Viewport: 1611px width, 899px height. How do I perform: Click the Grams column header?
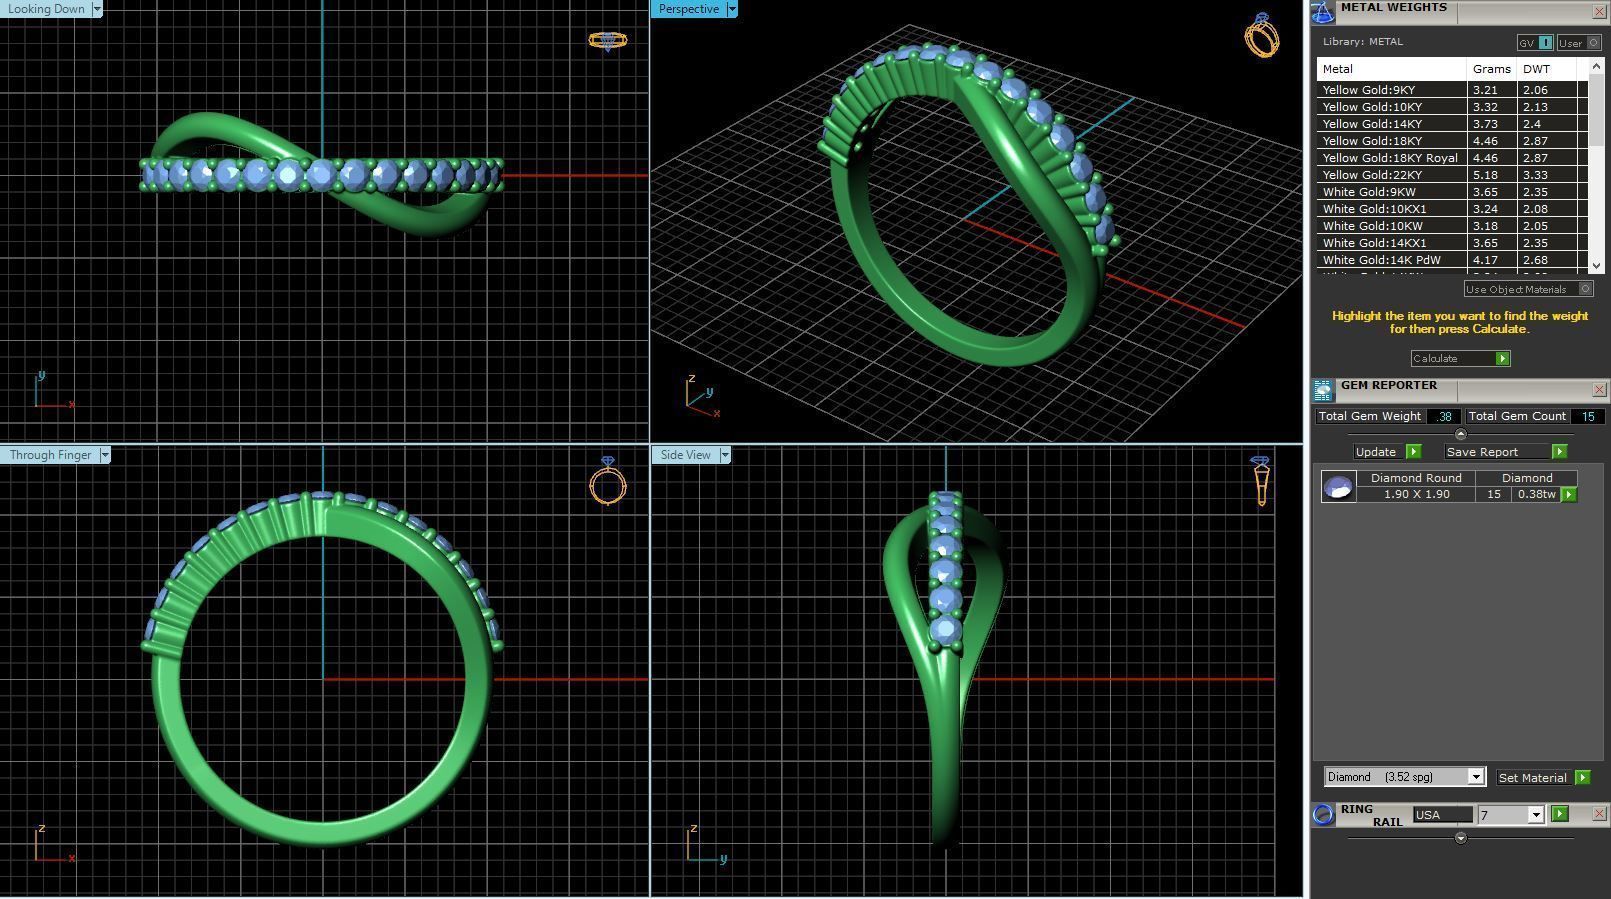[1491, 69]
